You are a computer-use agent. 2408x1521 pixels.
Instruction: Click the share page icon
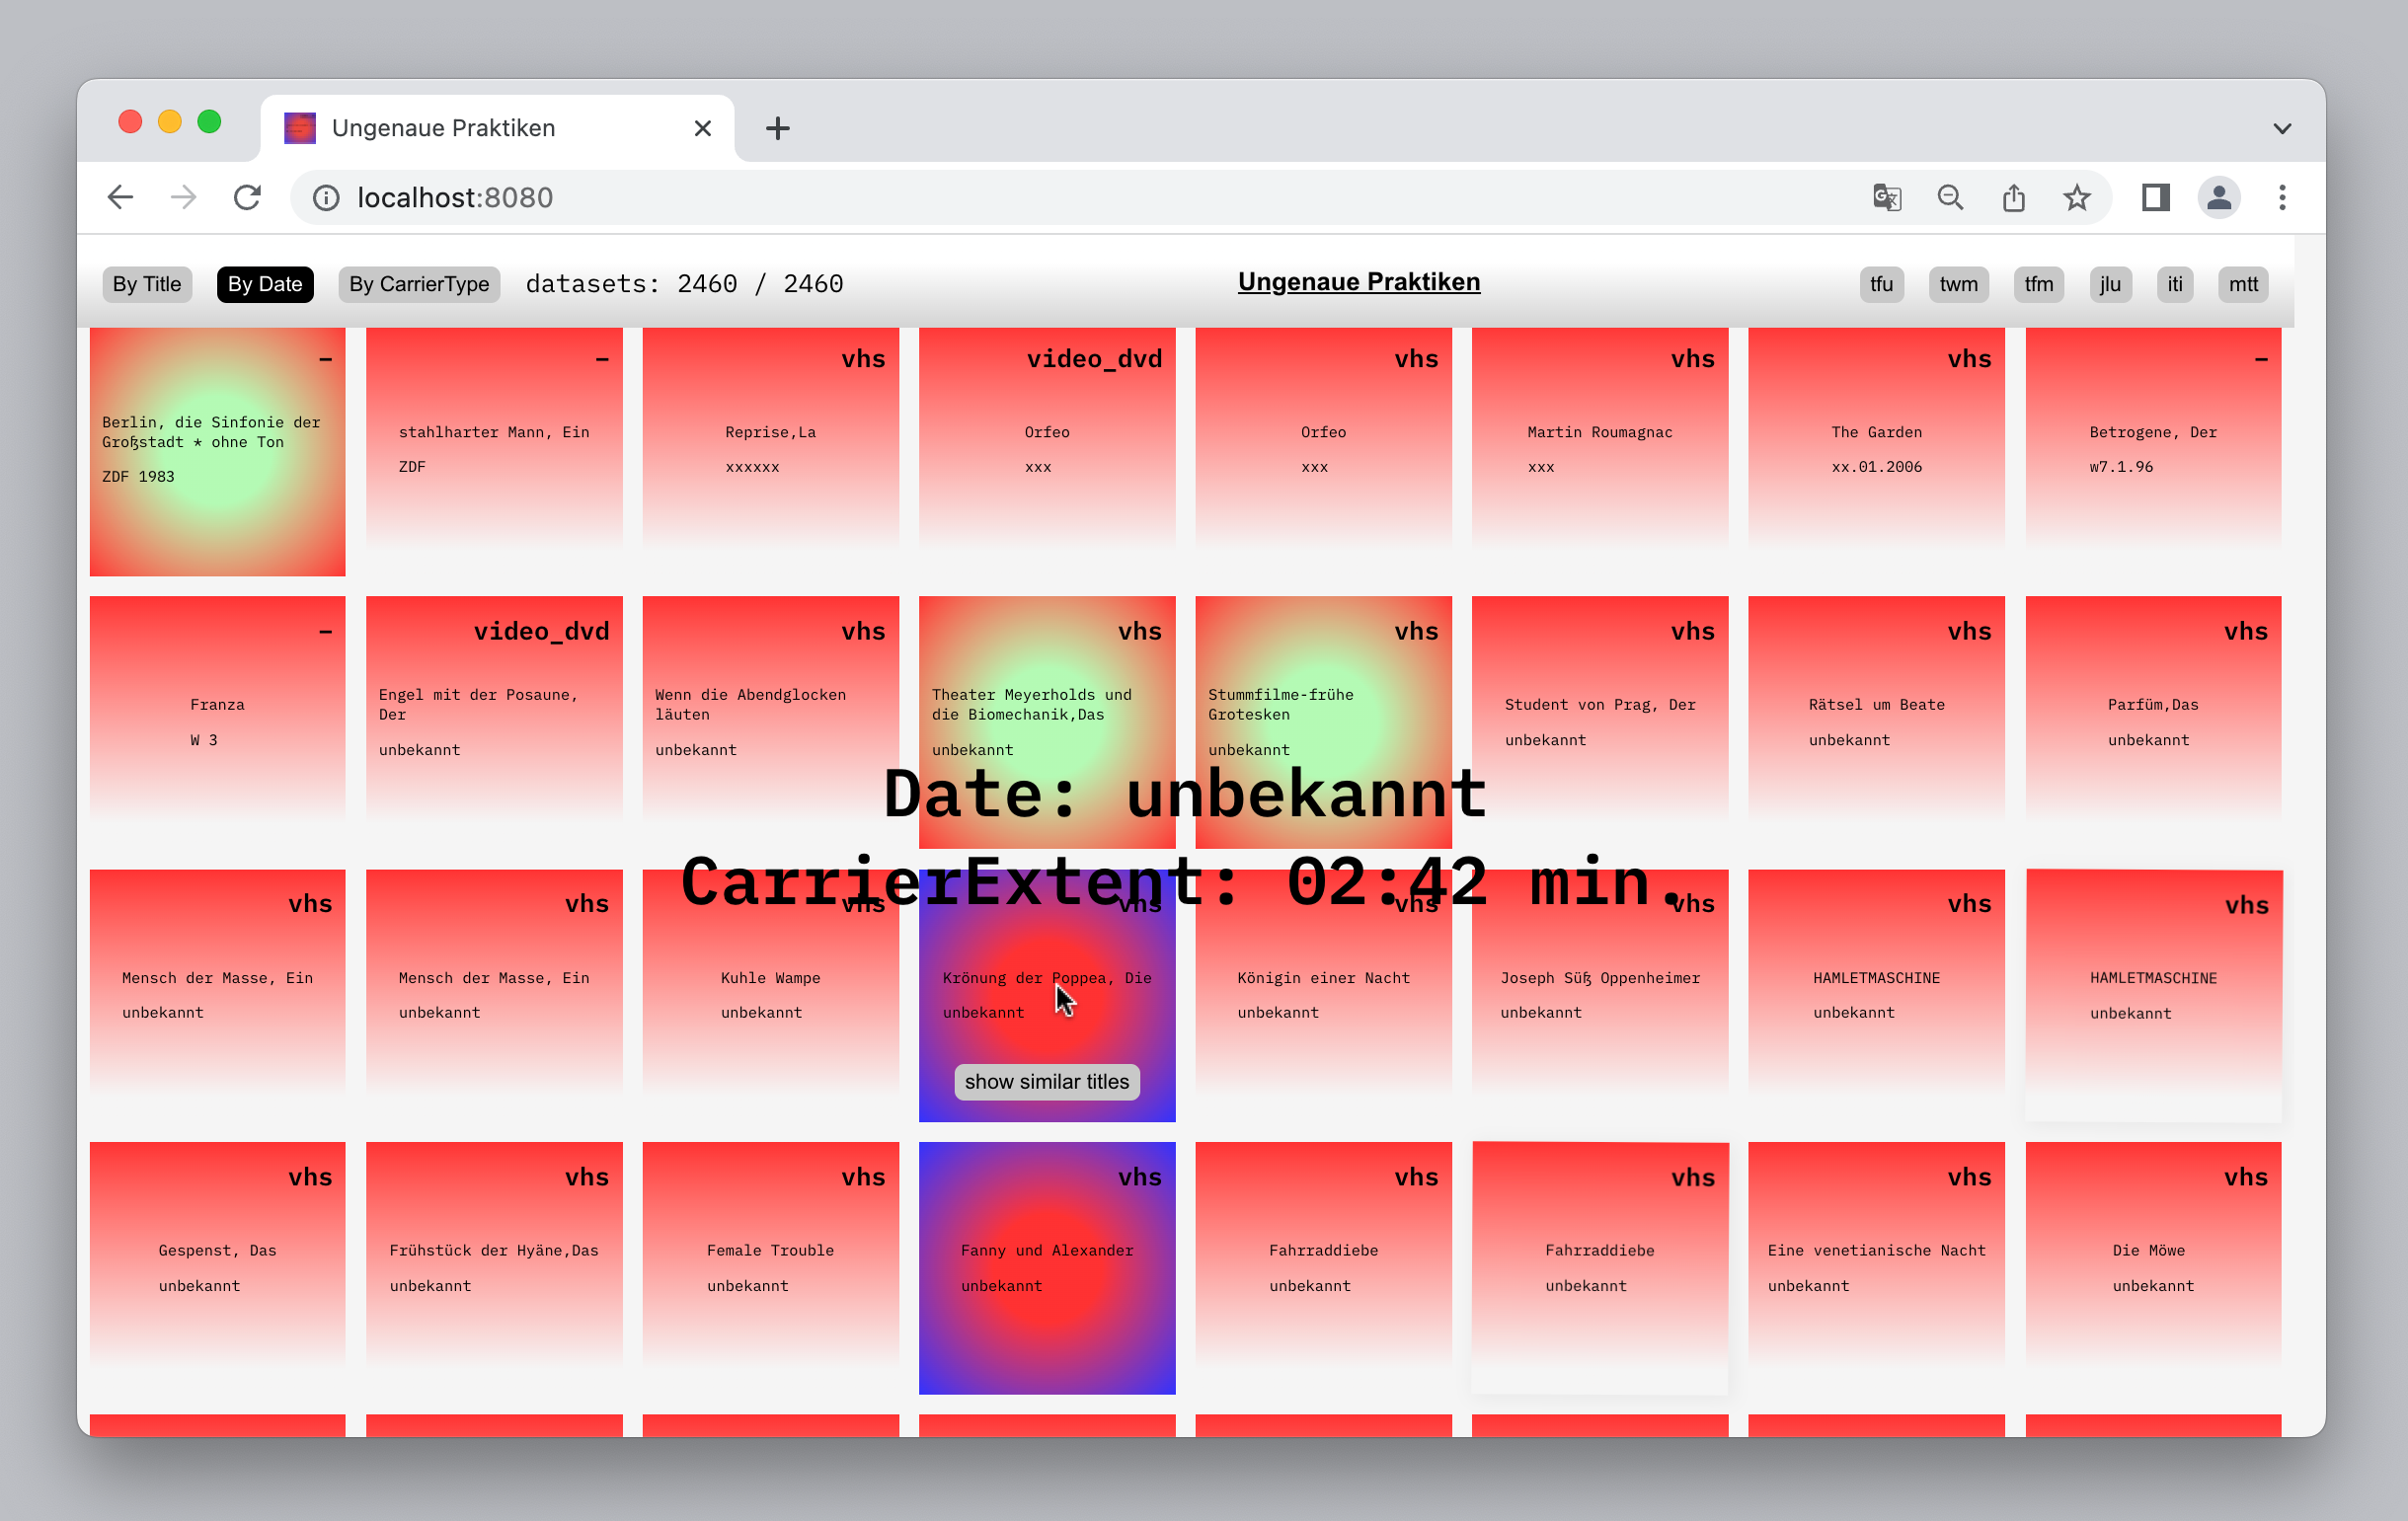tap(2013, 197)
